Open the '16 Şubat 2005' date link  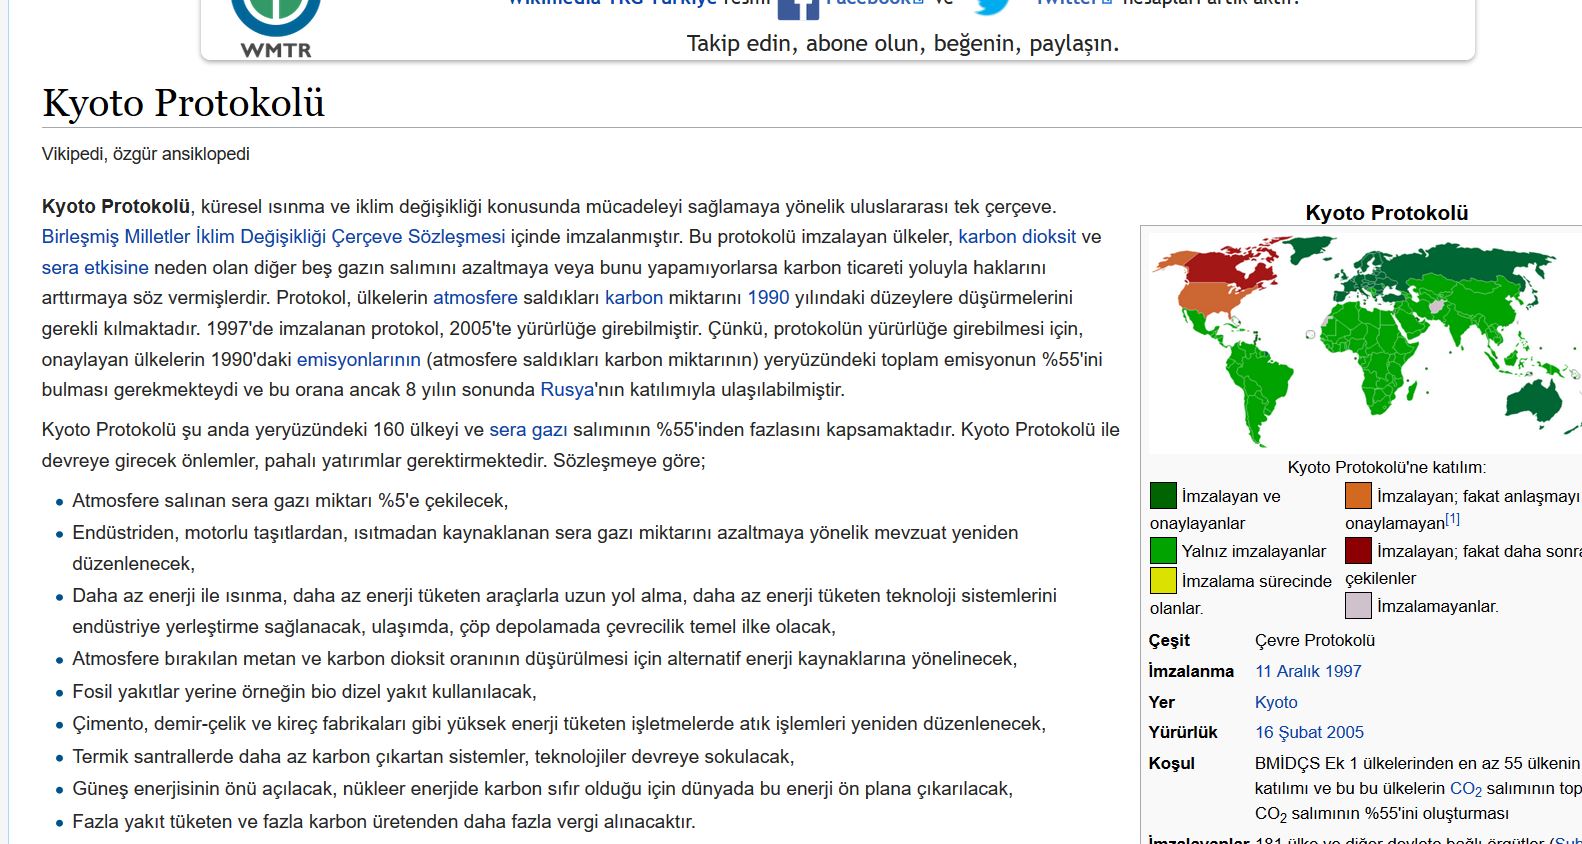click(1309, 732)
